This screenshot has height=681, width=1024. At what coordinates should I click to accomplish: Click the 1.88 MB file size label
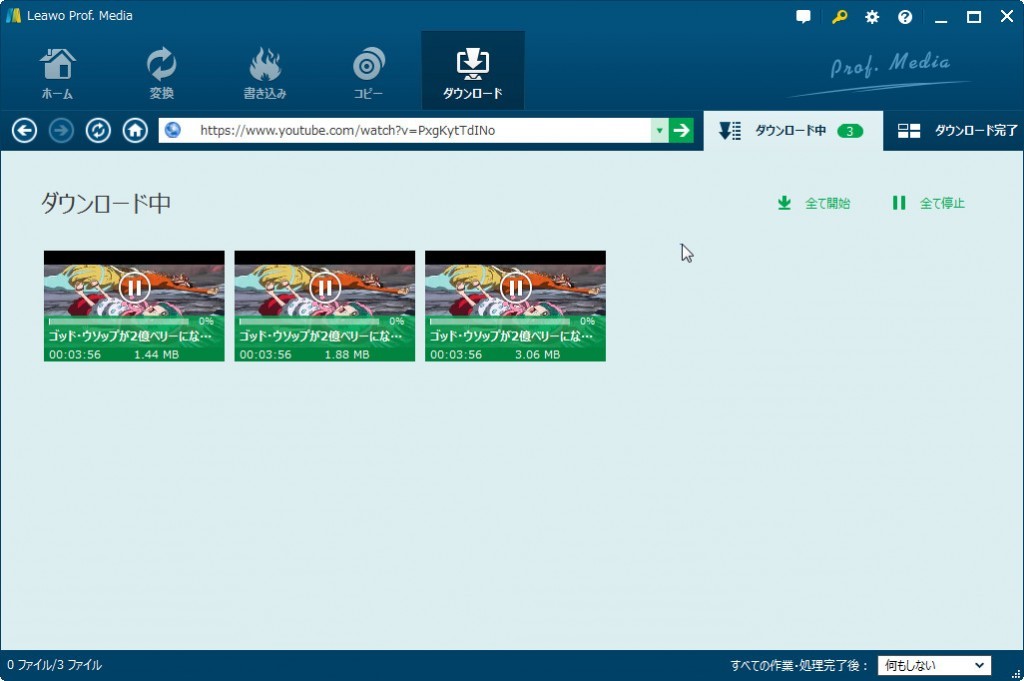pyautogui.click(x=347, y=355)
